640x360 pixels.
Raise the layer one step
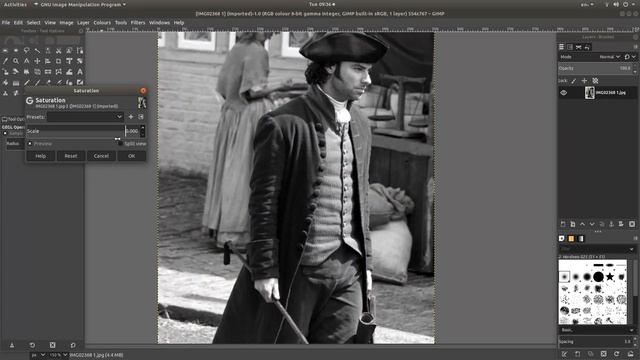(582, 224)
